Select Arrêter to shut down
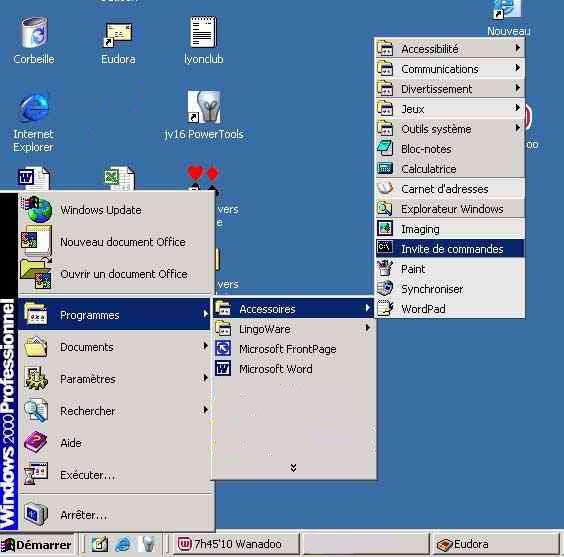 pos(114,515)
